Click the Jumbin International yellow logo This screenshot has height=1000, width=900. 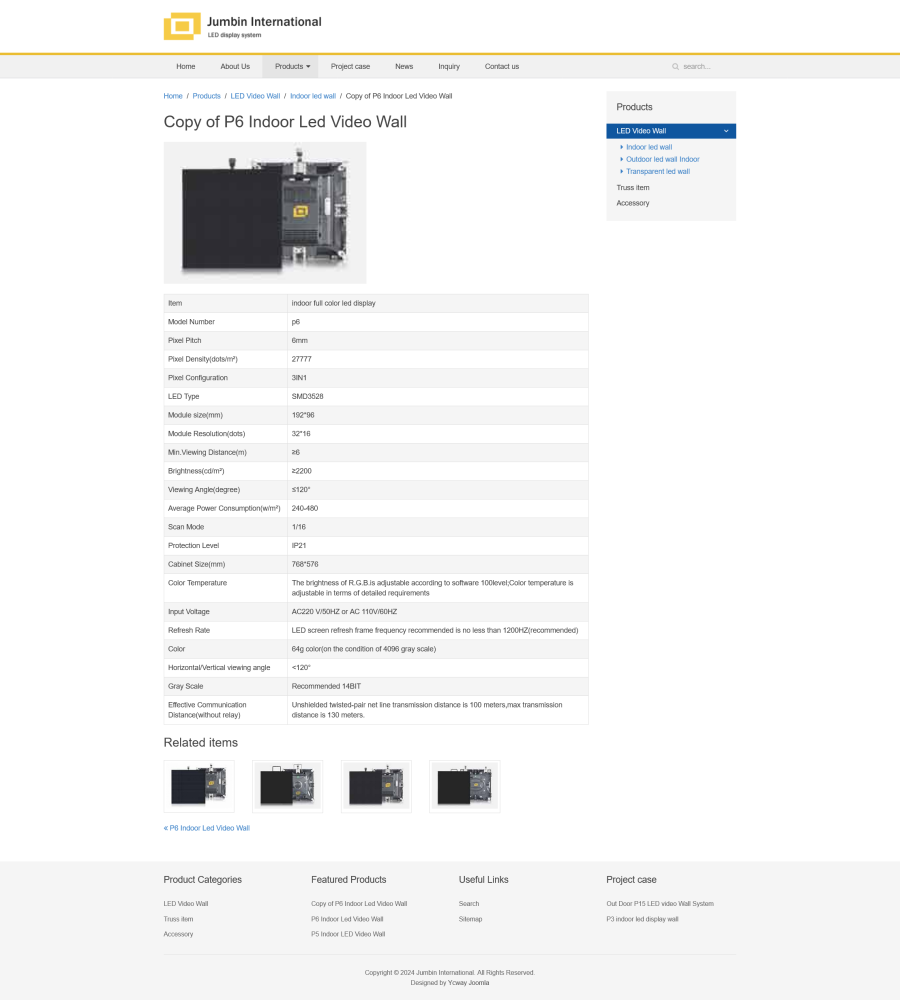[x=182, y=26]
